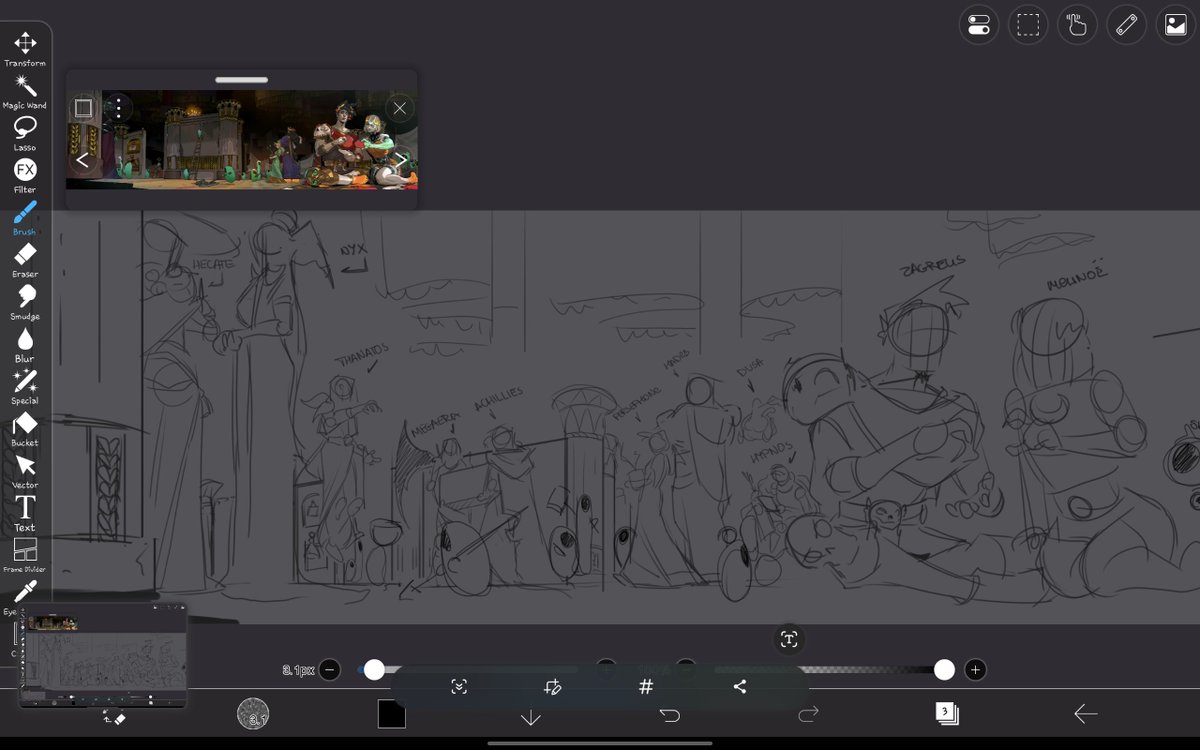The width and height of the screenshot is (1200, 750).
Task: Select the Bucket fill tool
Action: tap(25, 428)
